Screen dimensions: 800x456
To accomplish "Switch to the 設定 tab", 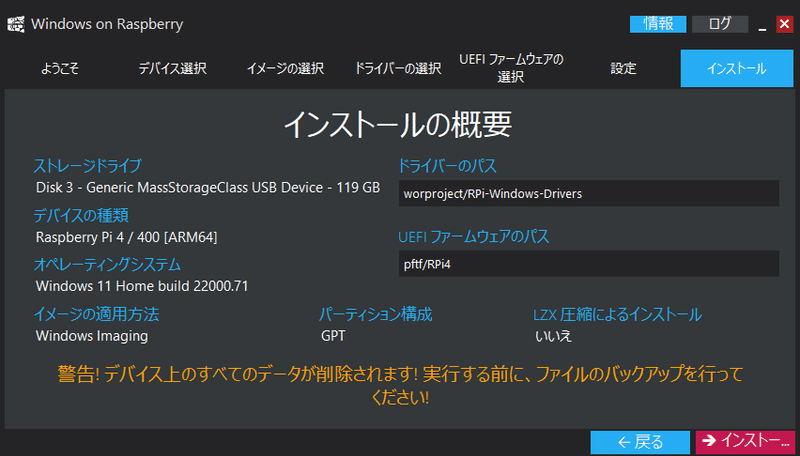I will click(x=623, y=68).
